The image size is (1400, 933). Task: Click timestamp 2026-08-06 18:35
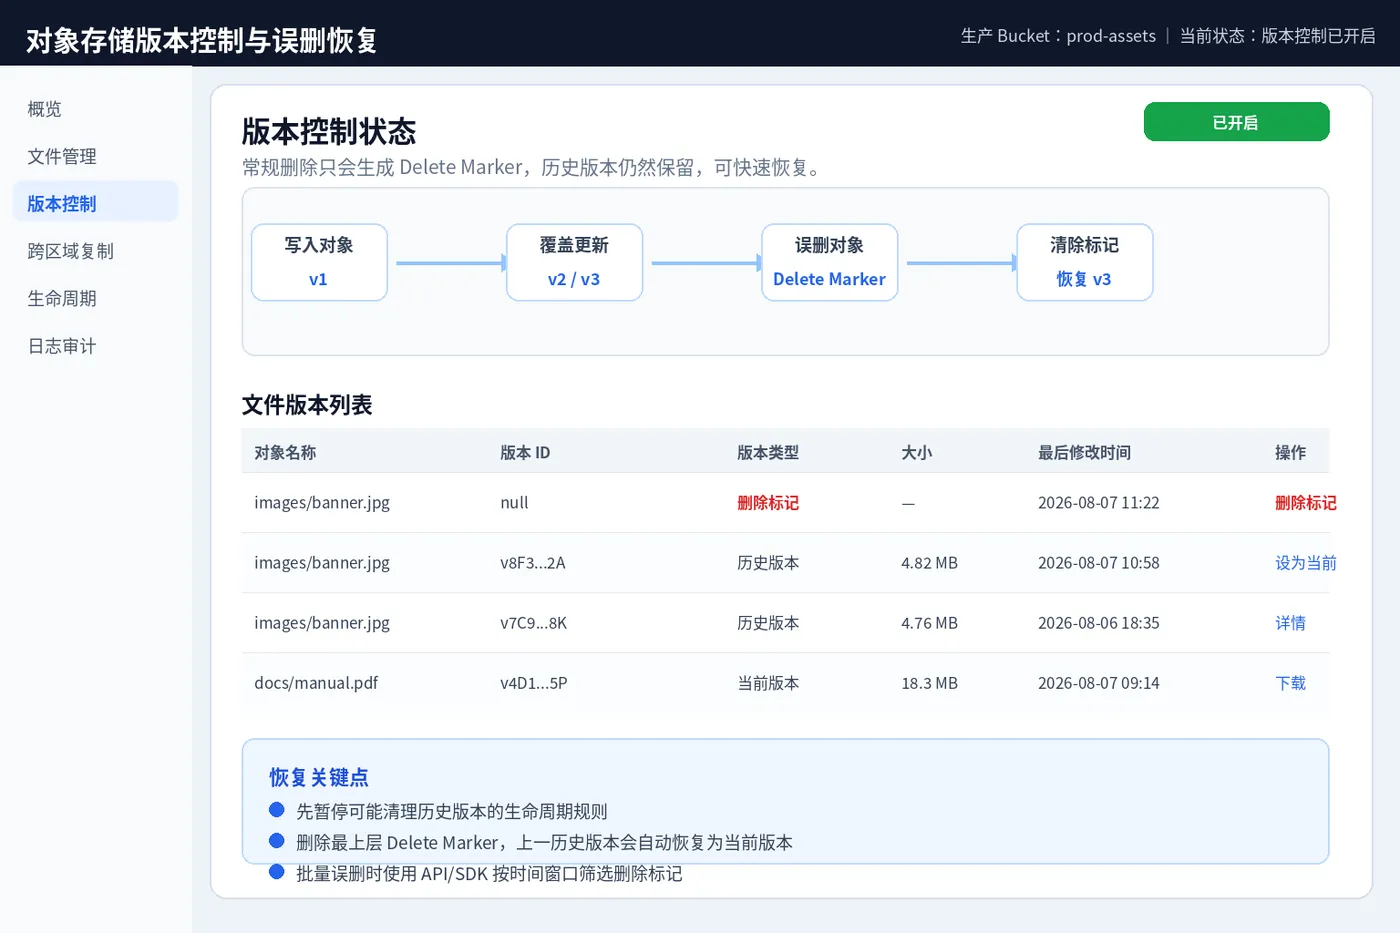tap(1098, 623)
